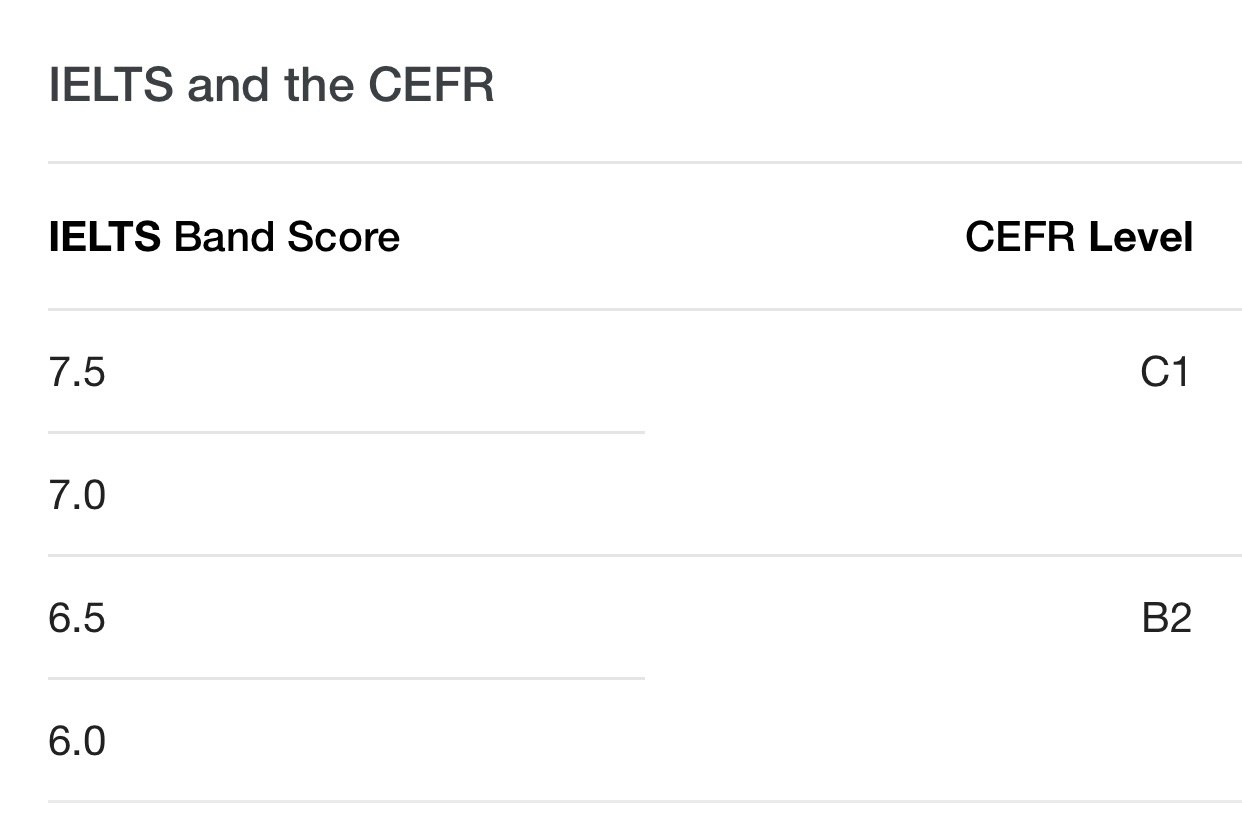
Task: Select the 'IELTS Band Score' column header
Action: tap(224, 237)
